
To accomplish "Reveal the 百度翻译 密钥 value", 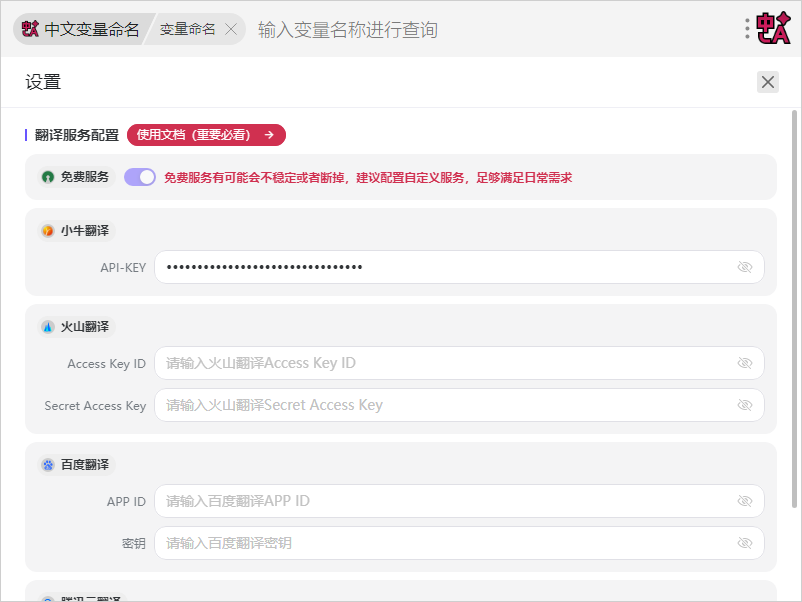I will tap(745, 543).
